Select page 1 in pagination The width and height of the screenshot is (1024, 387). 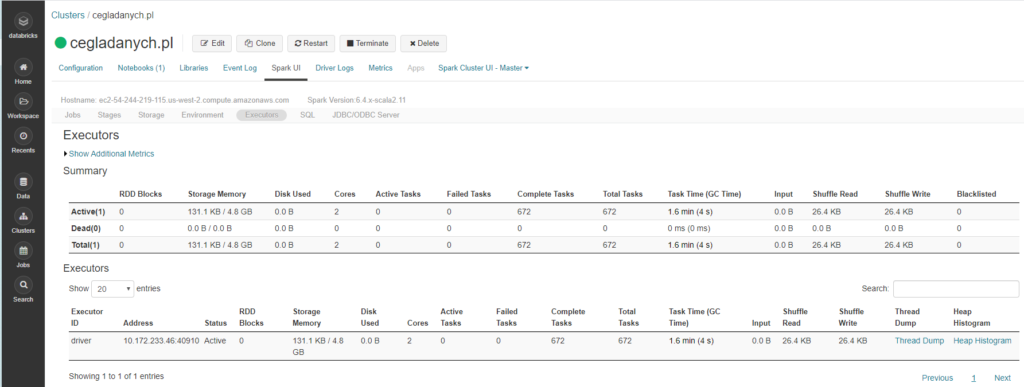click(974, 378)
